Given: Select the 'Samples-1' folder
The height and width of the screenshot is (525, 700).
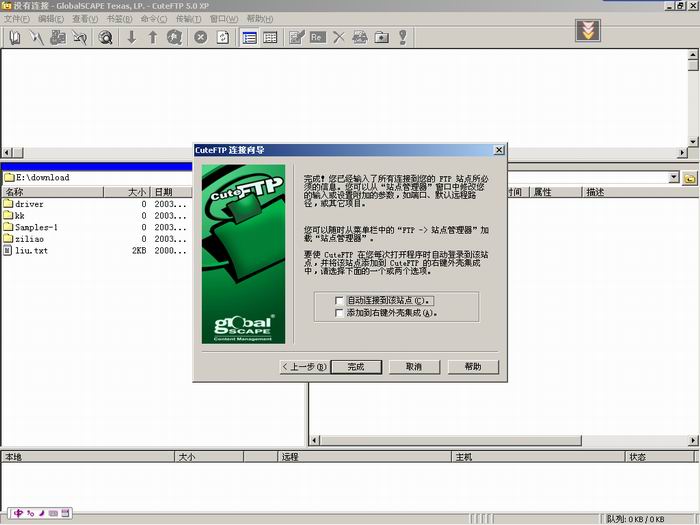Looking at the screenshot, I should [x=31, y=227].
